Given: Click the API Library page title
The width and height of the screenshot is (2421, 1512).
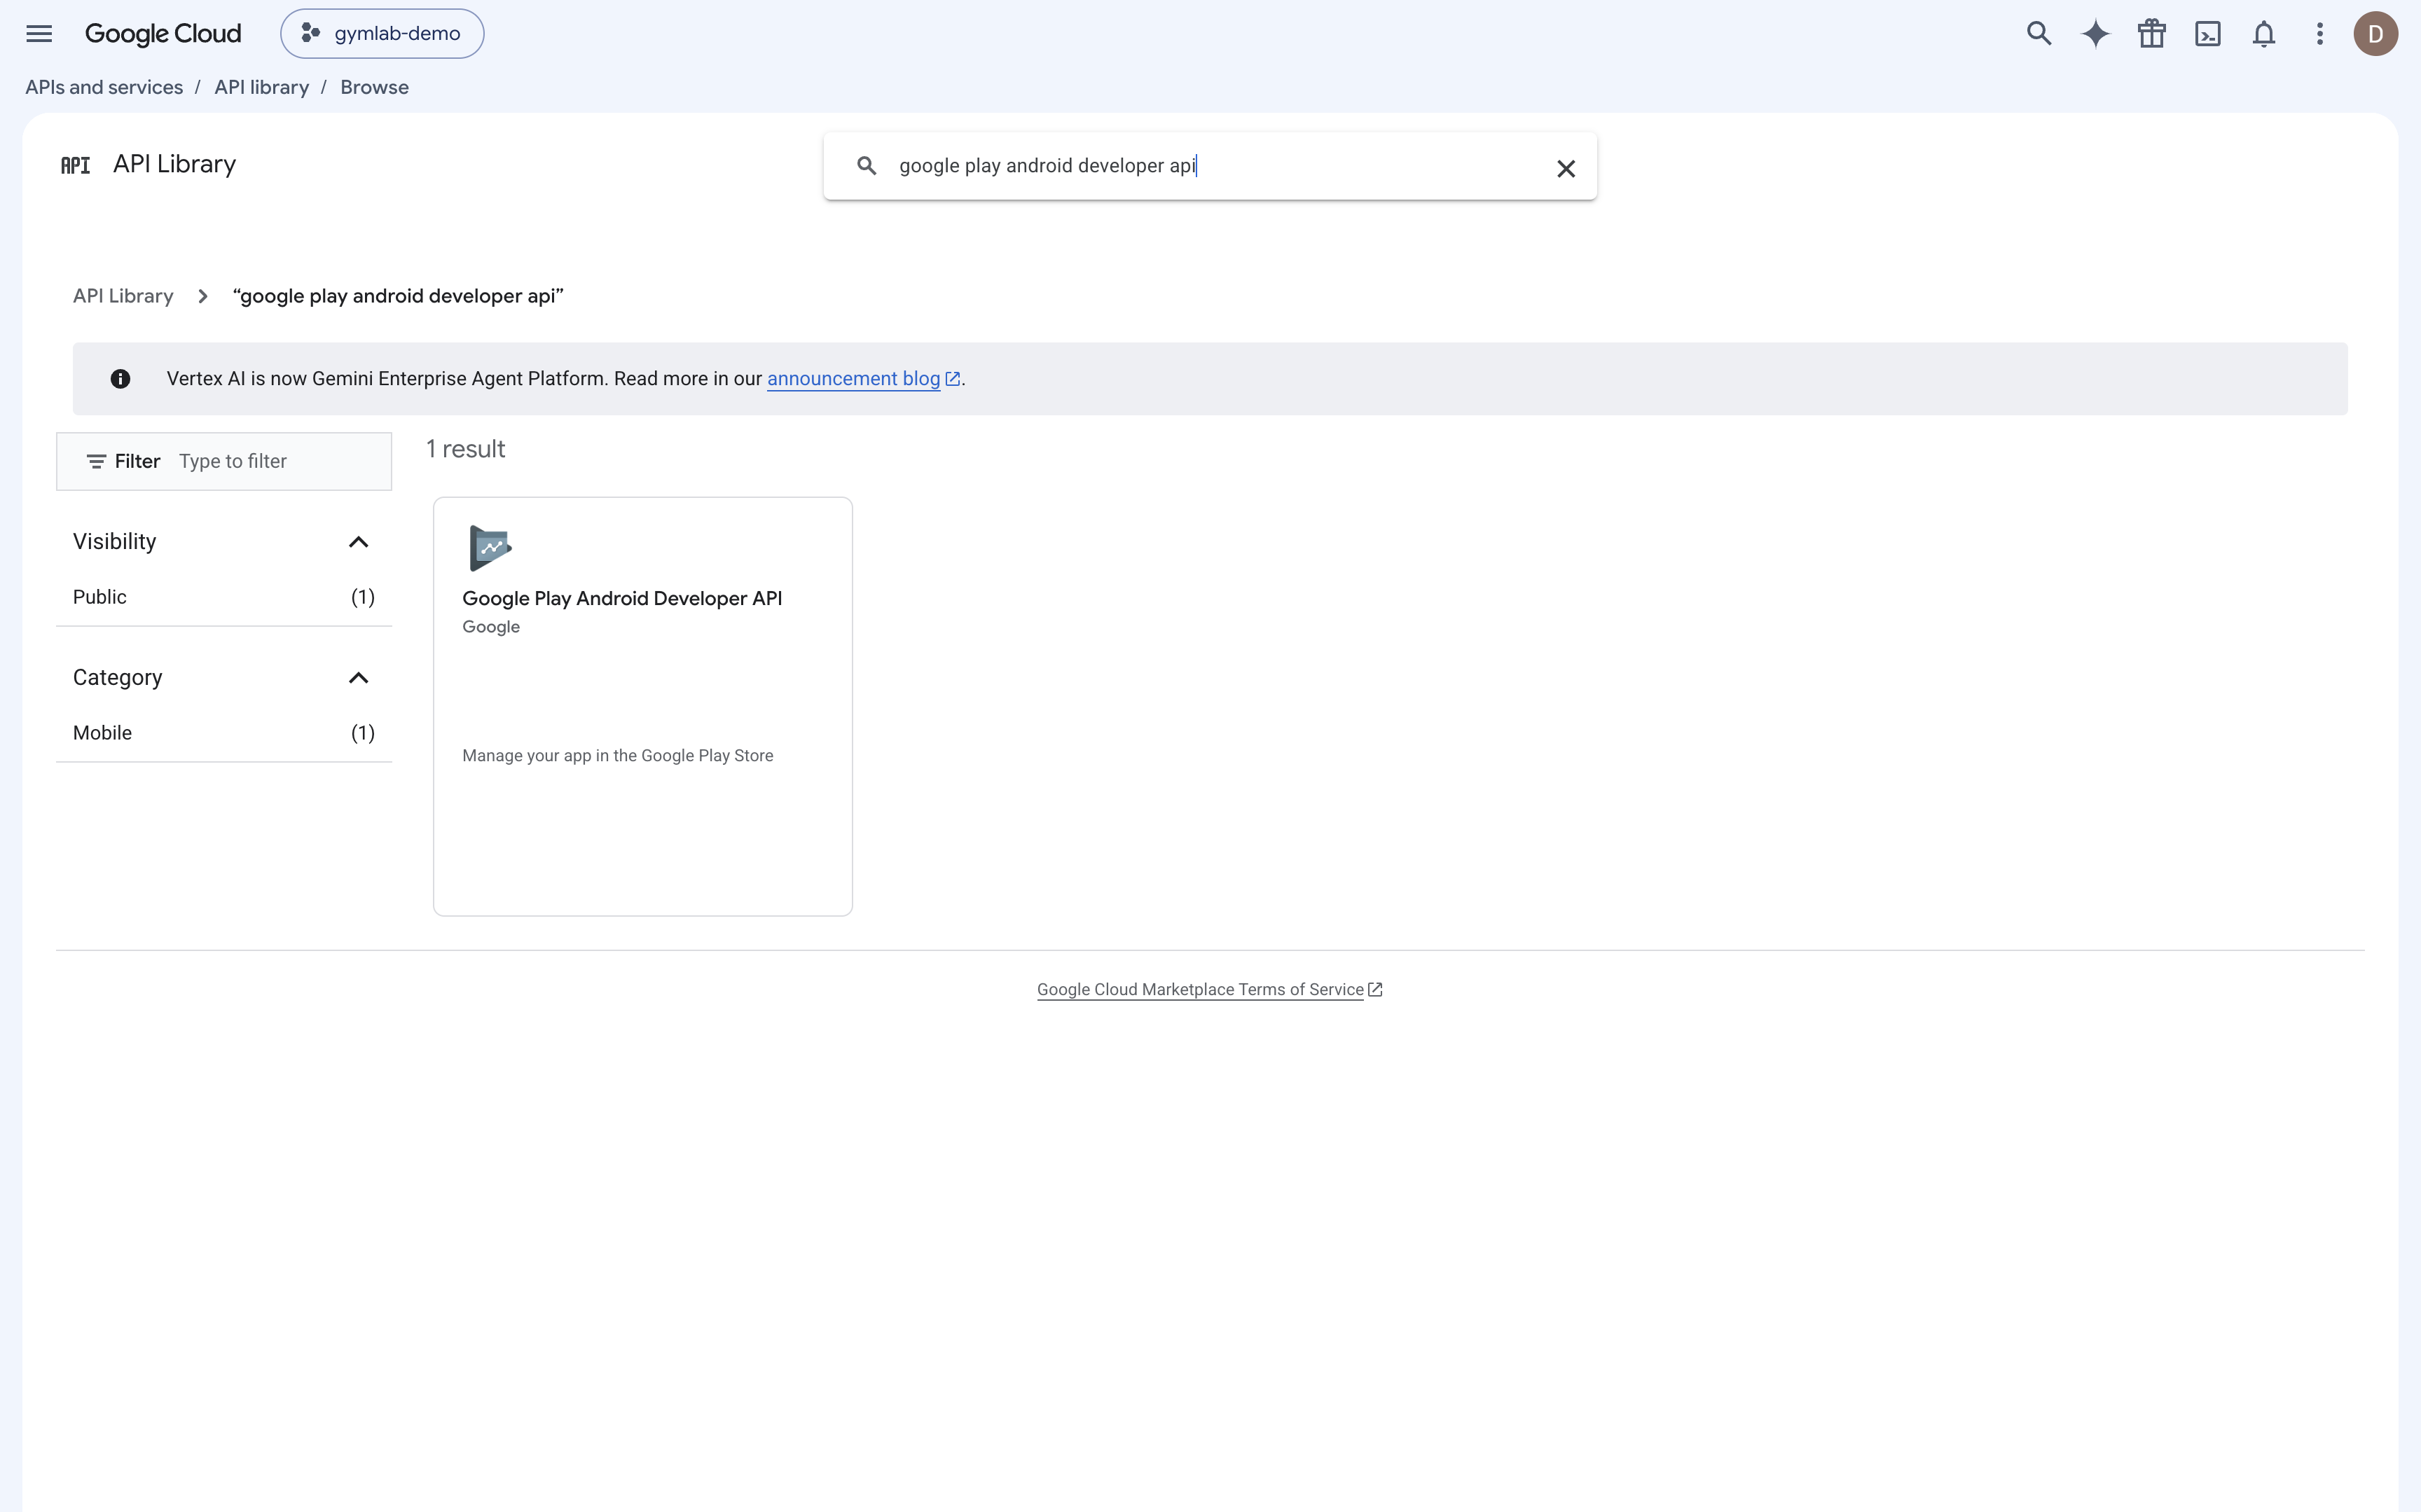Looking at the screenshot, I should point(174,164).
